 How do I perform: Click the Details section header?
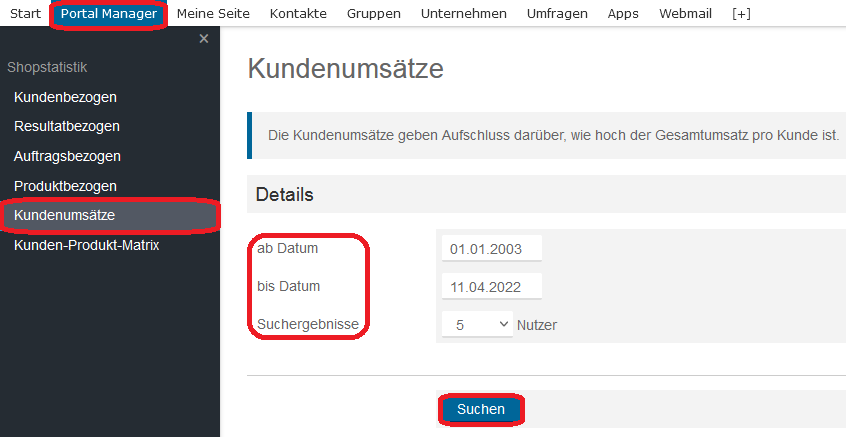click(284, 194)
